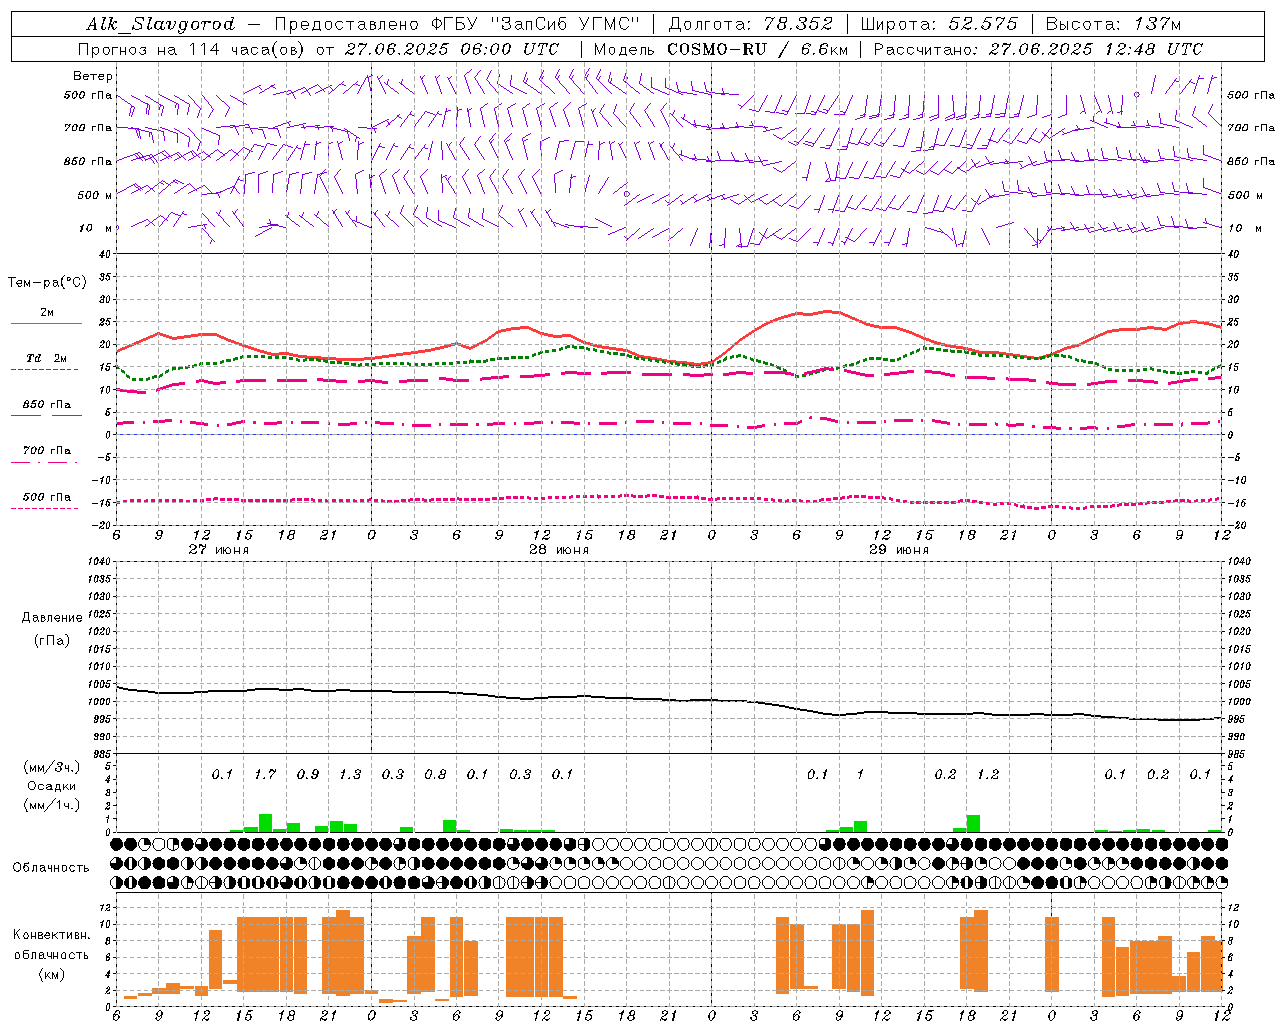Click the precipitation value '1.7'
Image resolution: width=1280 pixels, height=1024 pixels.
click(265, 774)
